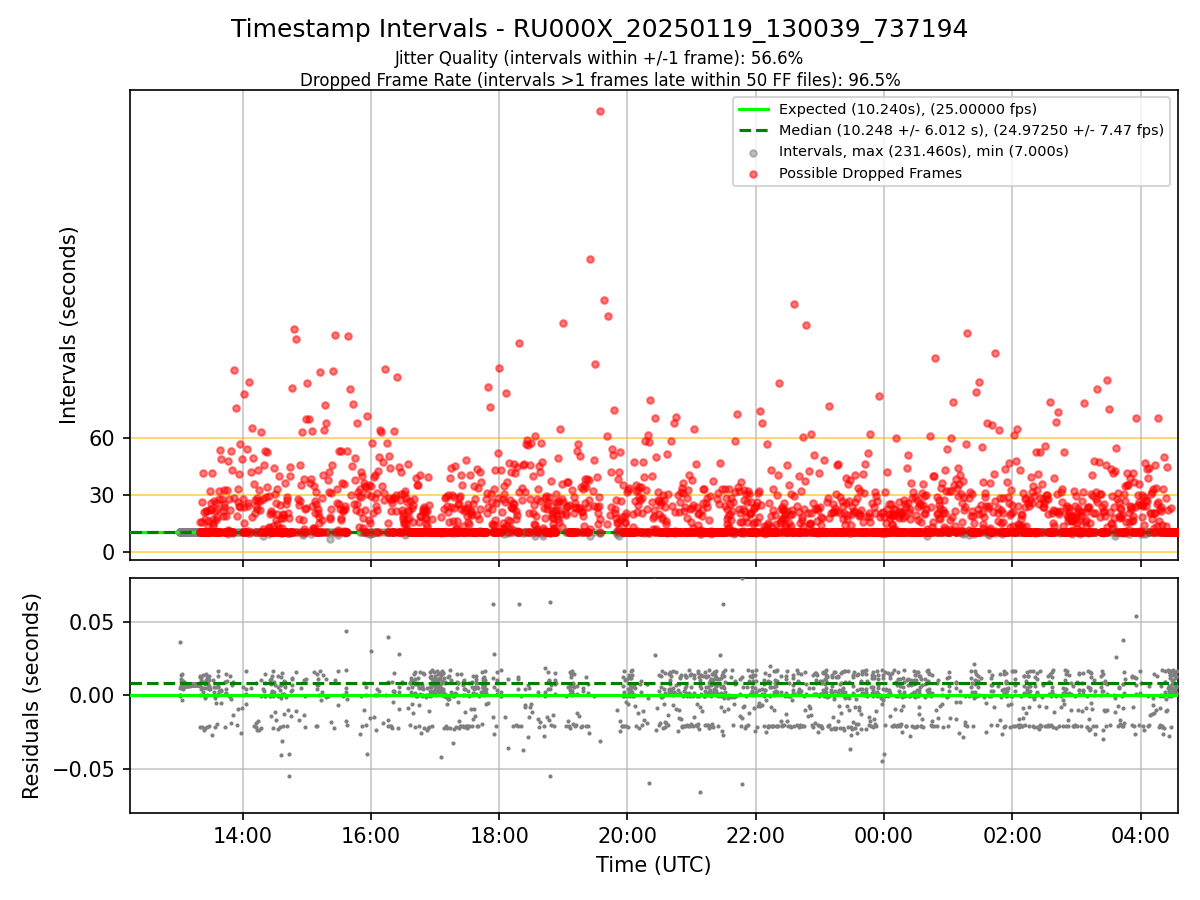This screenshot has width=1200, height=900.
Task: Click the 'Time (UTC)' x-axis label
Action: coord(654,865)
